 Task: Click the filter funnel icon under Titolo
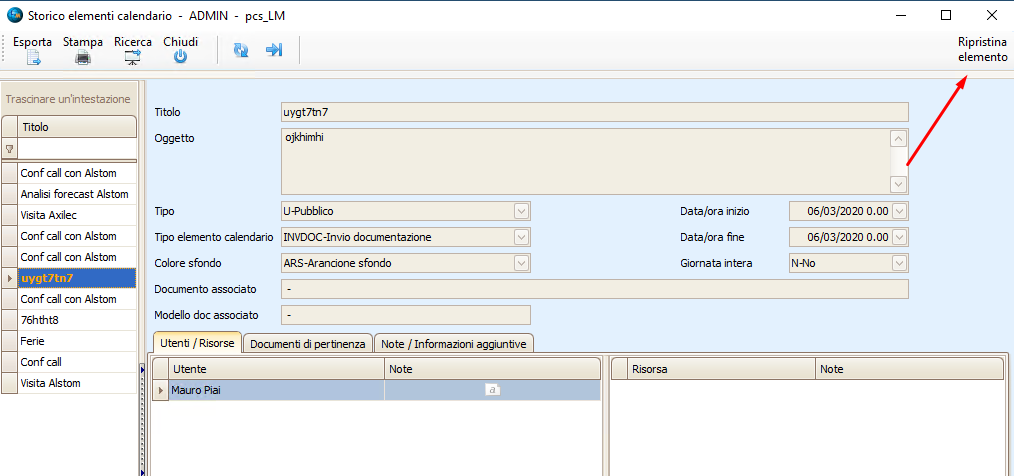tap(10, 148)
